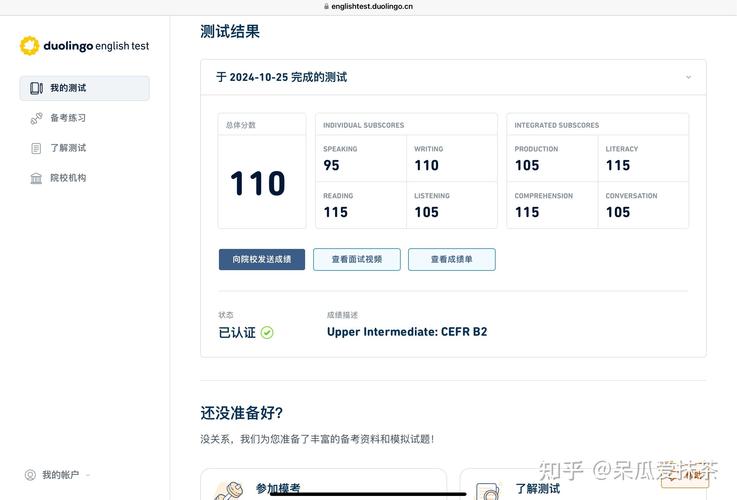Click the user avatar icon for 我的帐户

[x=30, y=475]
